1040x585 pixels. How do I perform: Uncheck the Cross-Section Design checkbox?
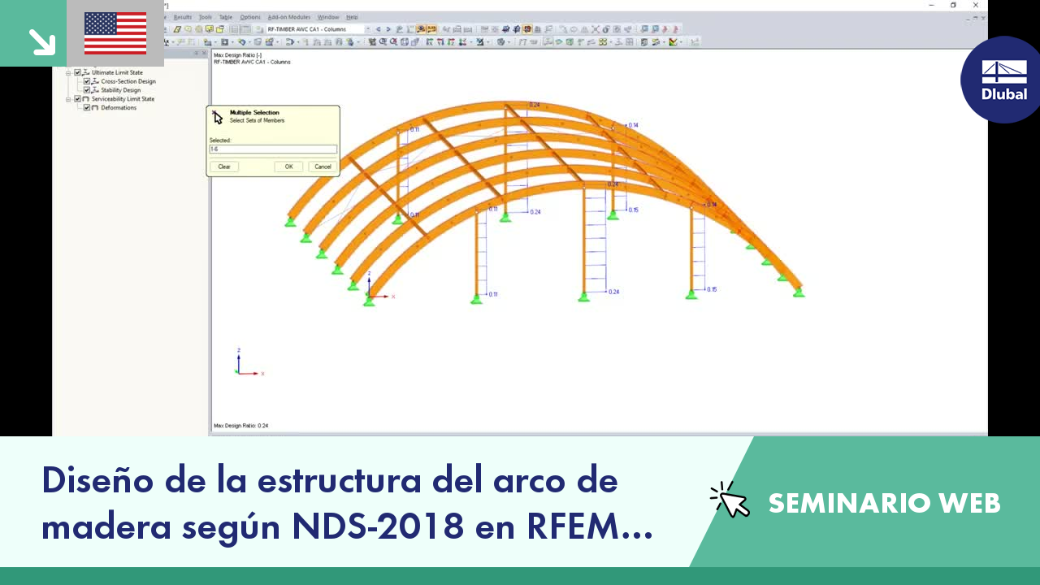coord(87,81)
